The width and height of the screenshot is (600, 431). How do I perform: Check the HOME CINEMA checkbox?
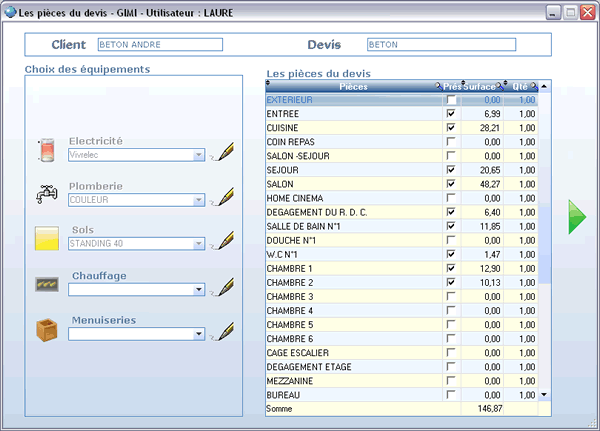[451, 198]
